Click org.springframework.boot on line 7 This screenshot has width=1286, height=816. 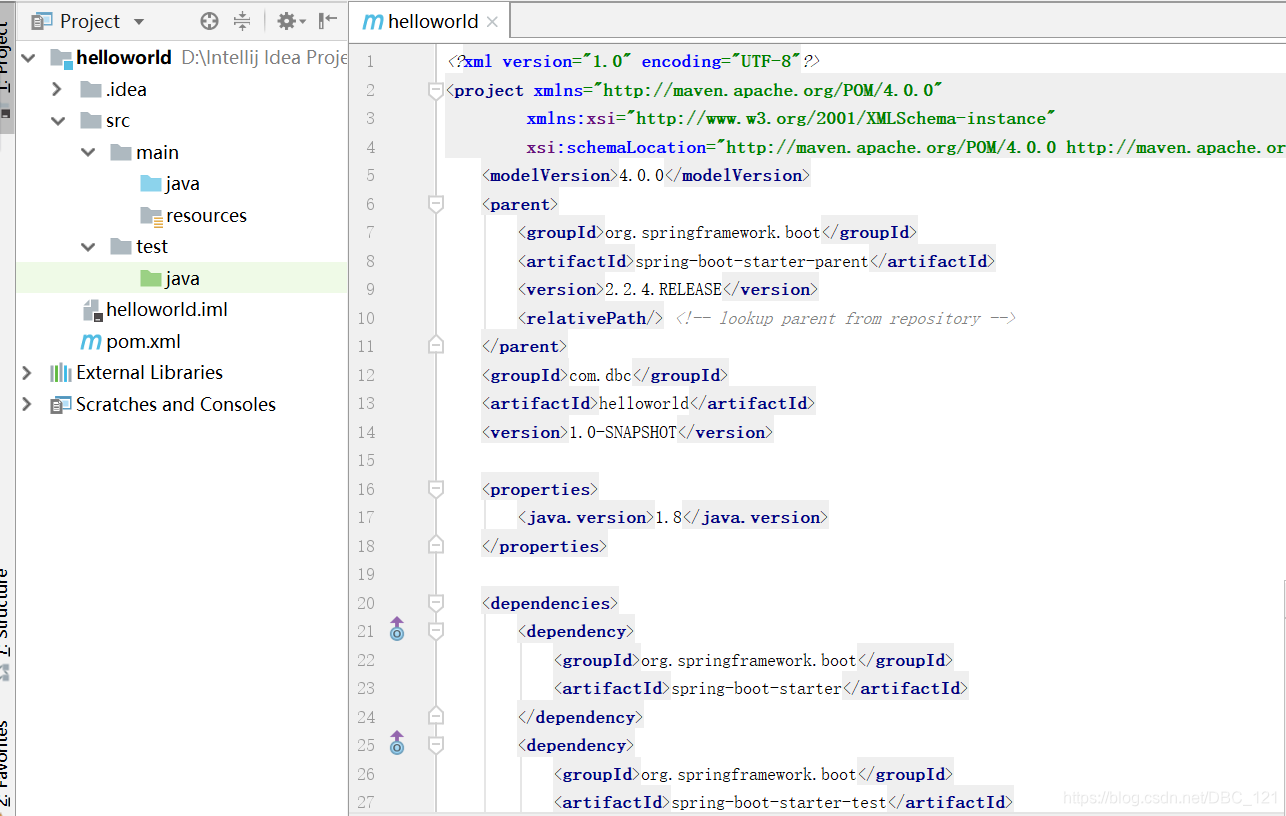[x=713, y=232]
